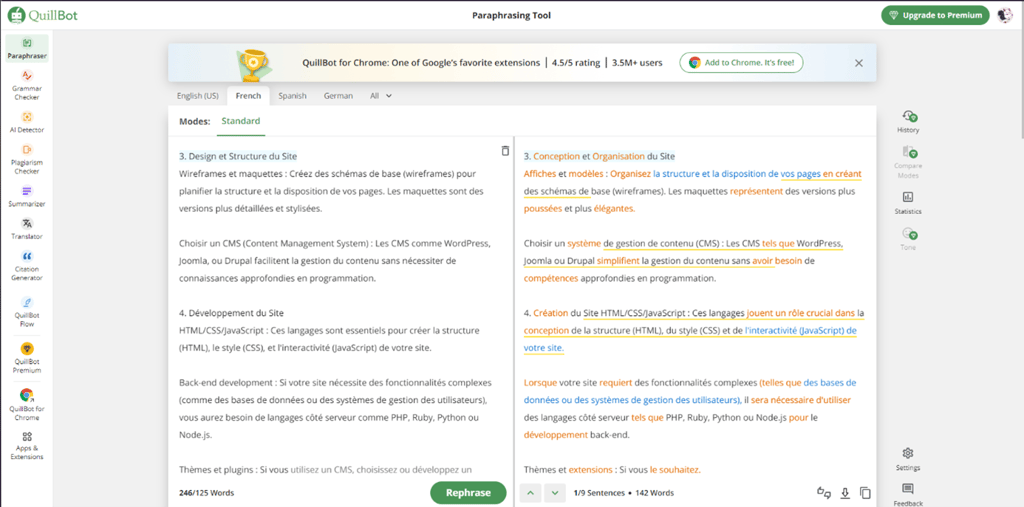Click the highlighted word 'Conception' in output

(556, 156)
